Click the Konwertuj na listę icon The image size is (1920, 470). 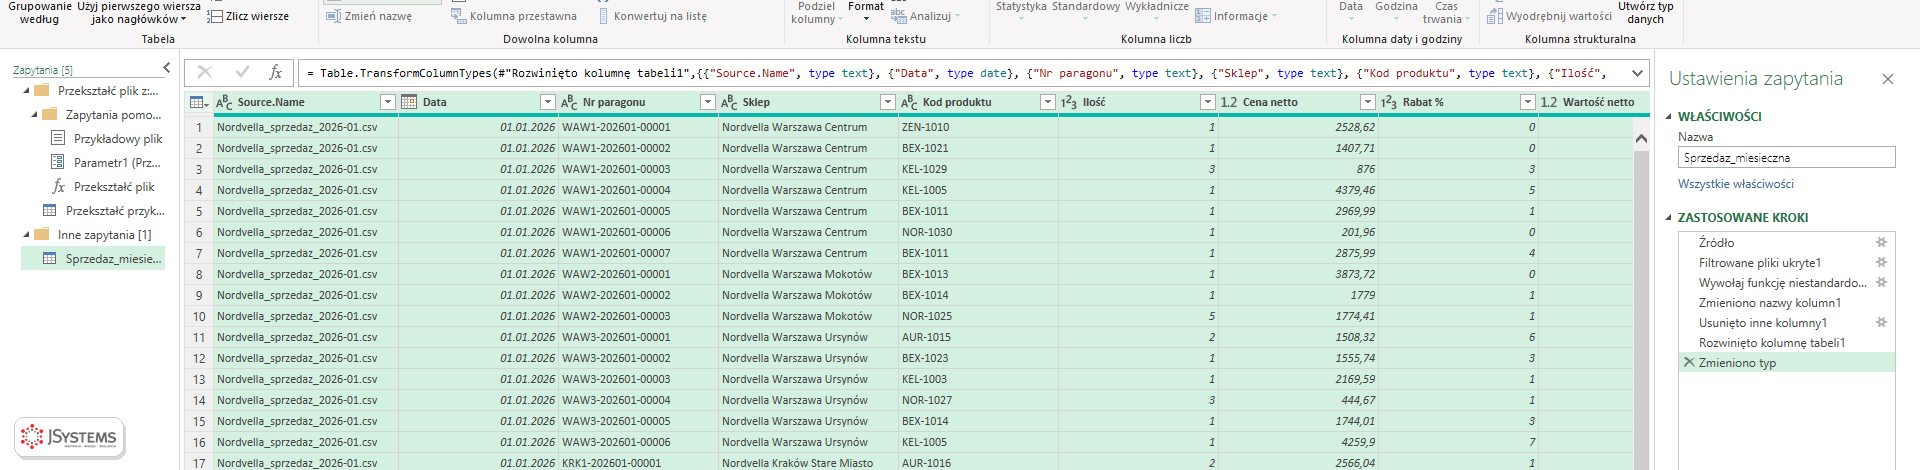[x=603, y=16]
